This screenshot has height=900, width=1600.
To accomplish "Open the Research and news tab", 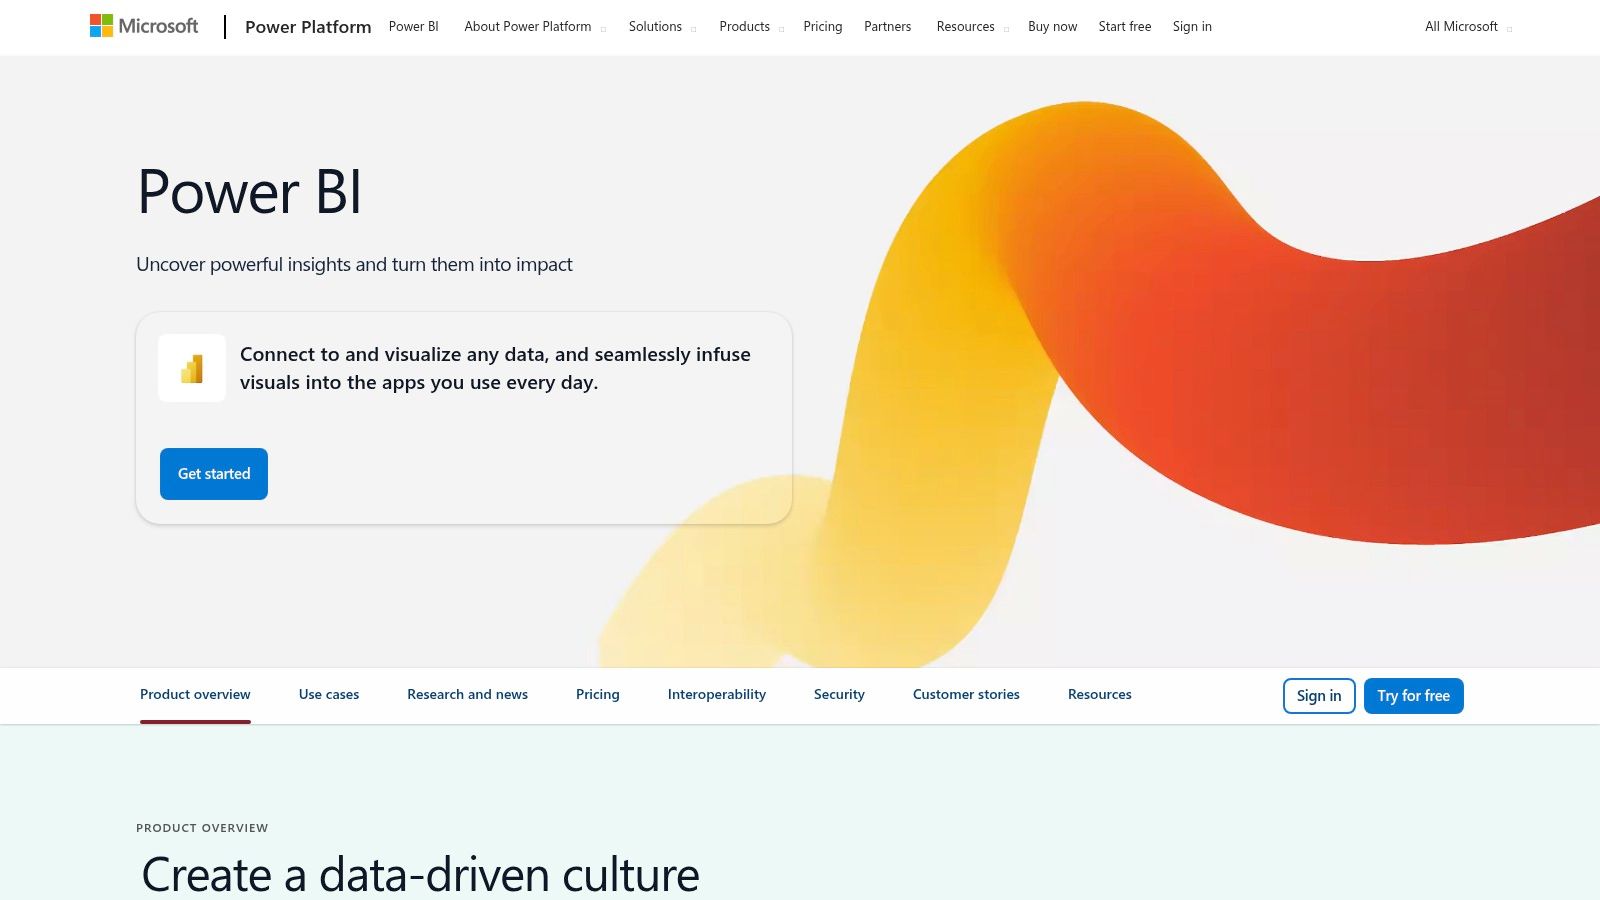I will (x=467, y=694).
